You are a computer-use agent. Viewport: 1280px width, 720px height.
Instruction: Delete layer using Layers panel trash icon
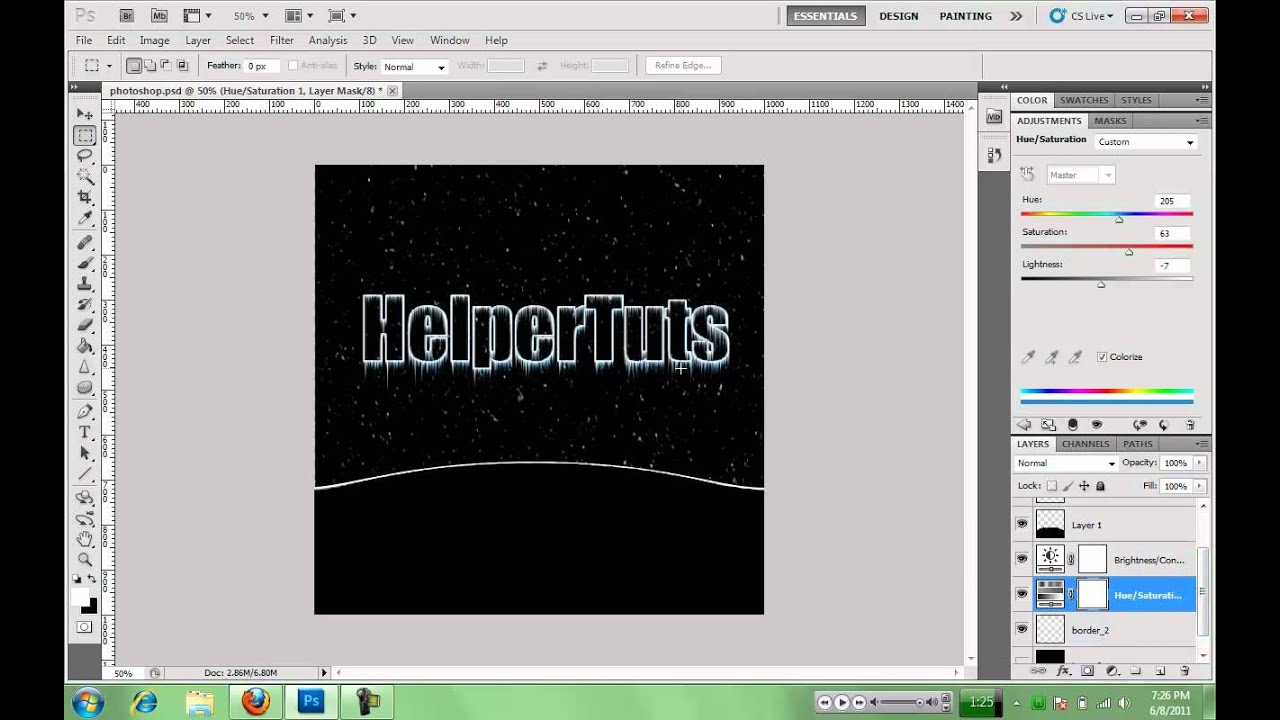click(x=1185, y=671)
